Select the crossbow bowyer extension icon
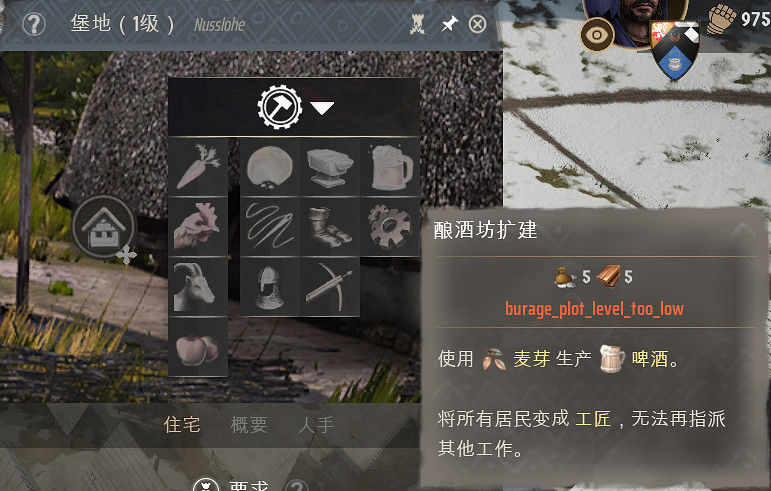771x491 pixels. pos(330,287)
